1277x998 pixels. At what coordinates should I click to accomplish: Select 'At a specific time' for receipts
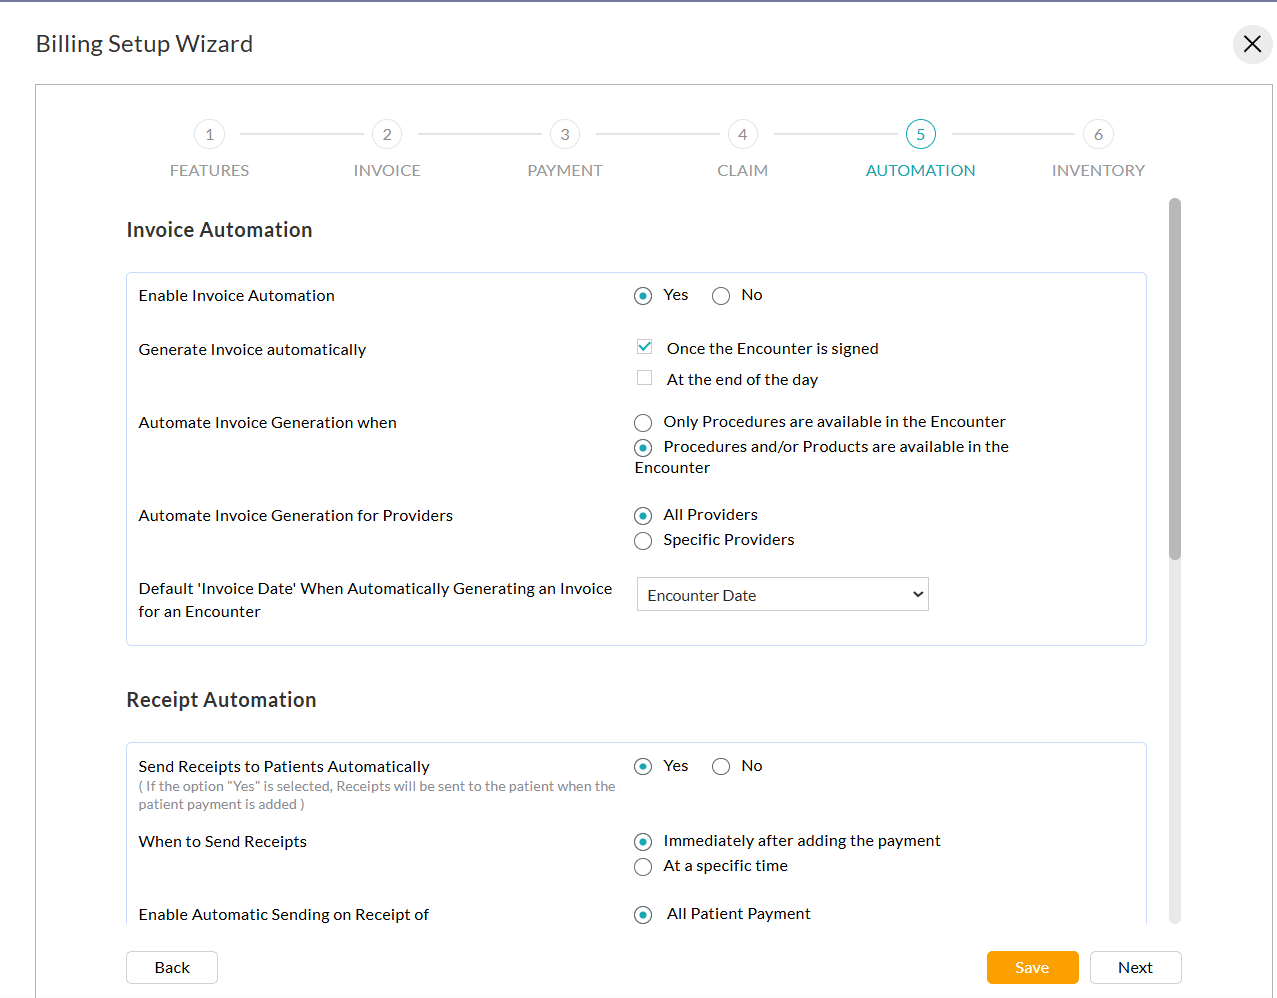pyautogui.click(x=643, y=866)
